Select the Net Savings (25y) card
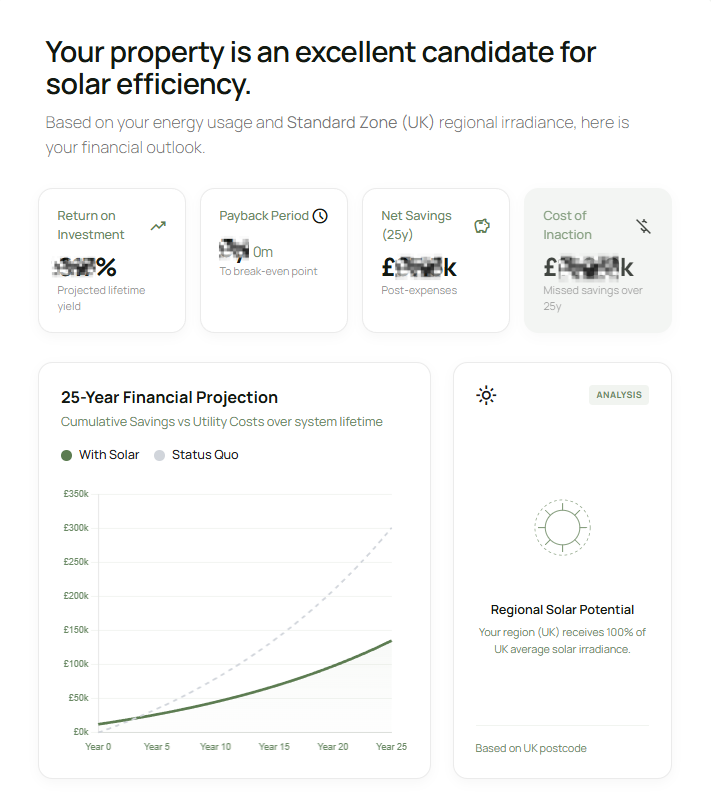711x805 pixels. point(436,260)
